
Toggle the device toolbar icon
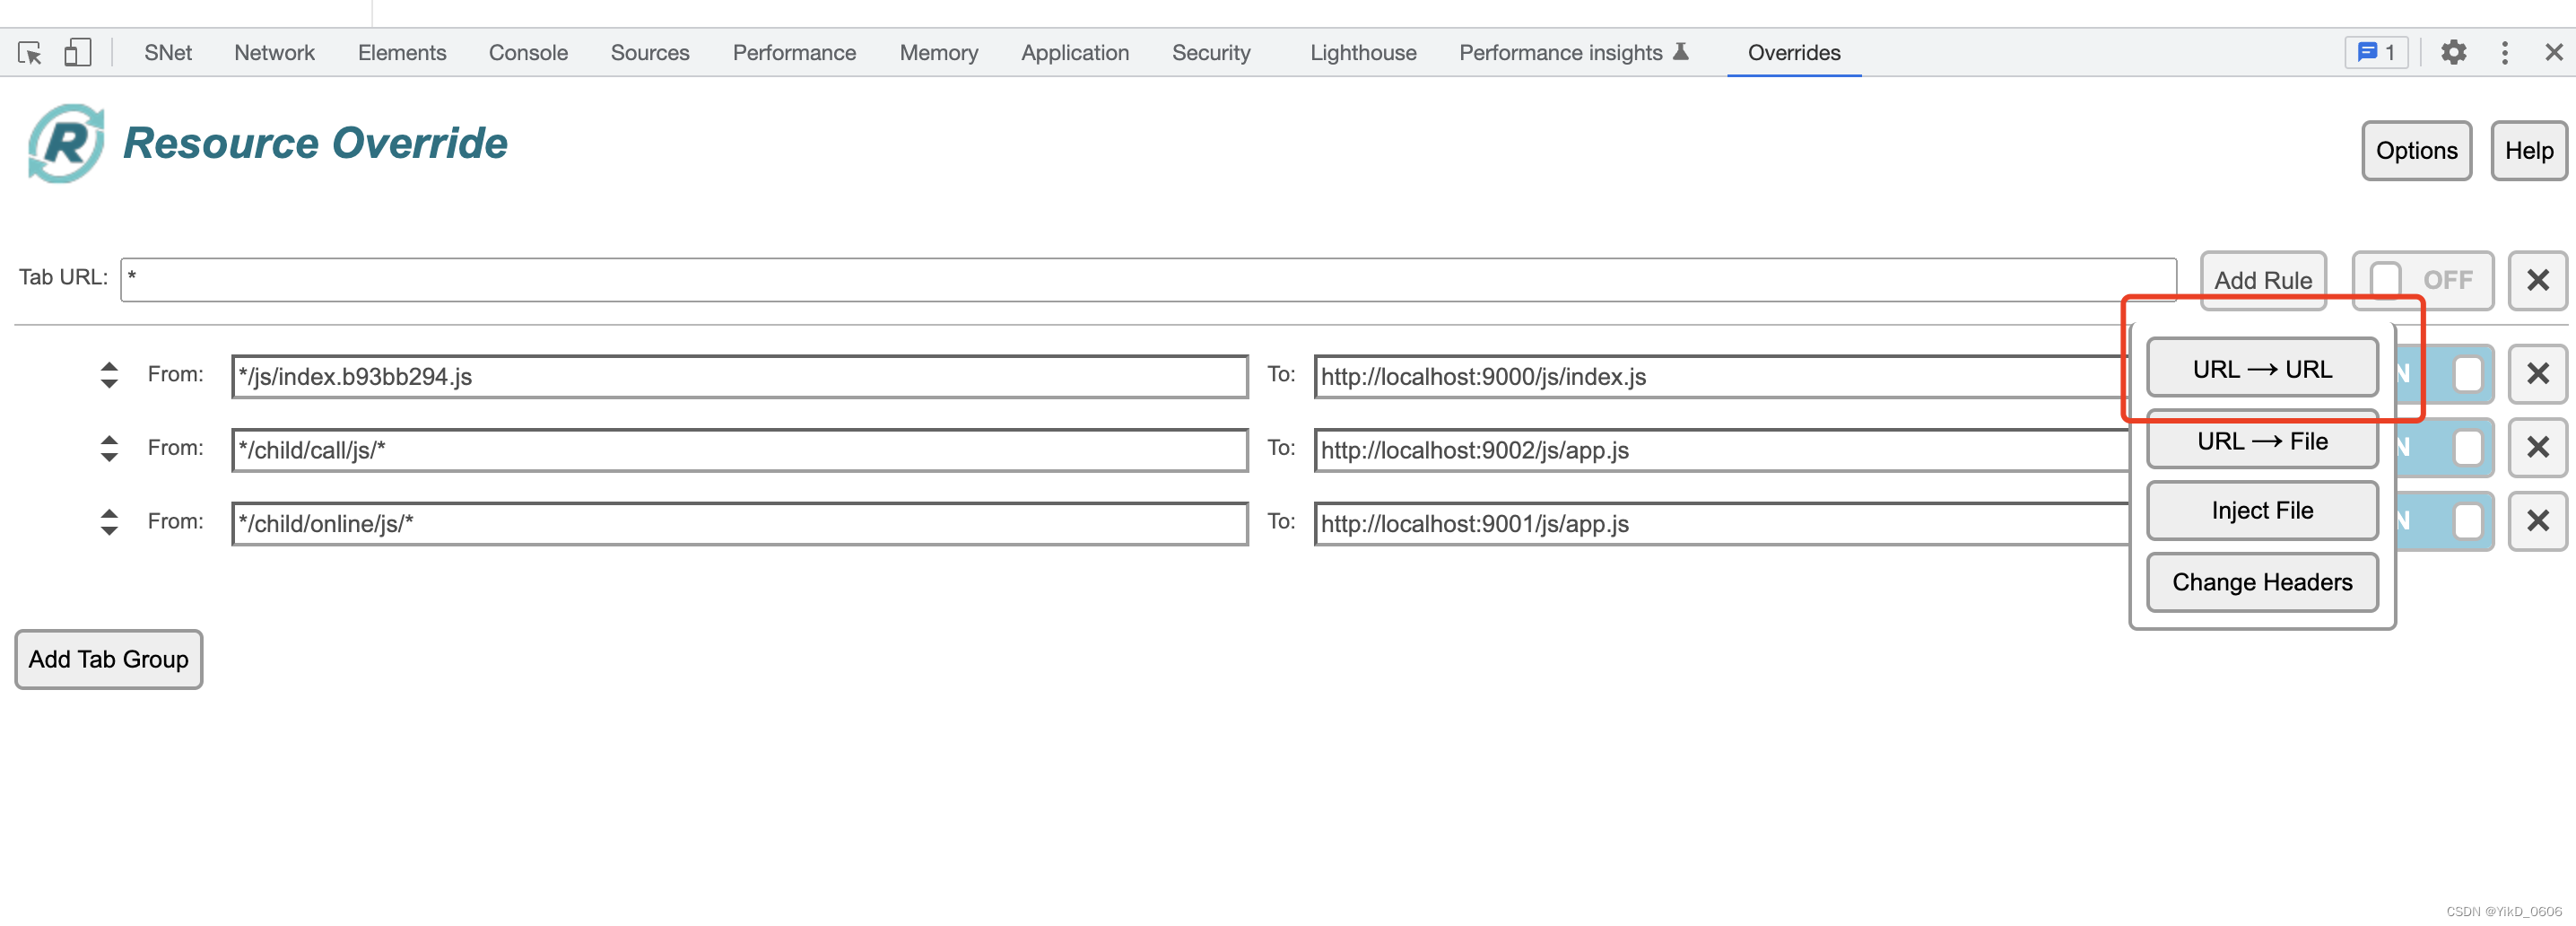[x=78, y=53]
